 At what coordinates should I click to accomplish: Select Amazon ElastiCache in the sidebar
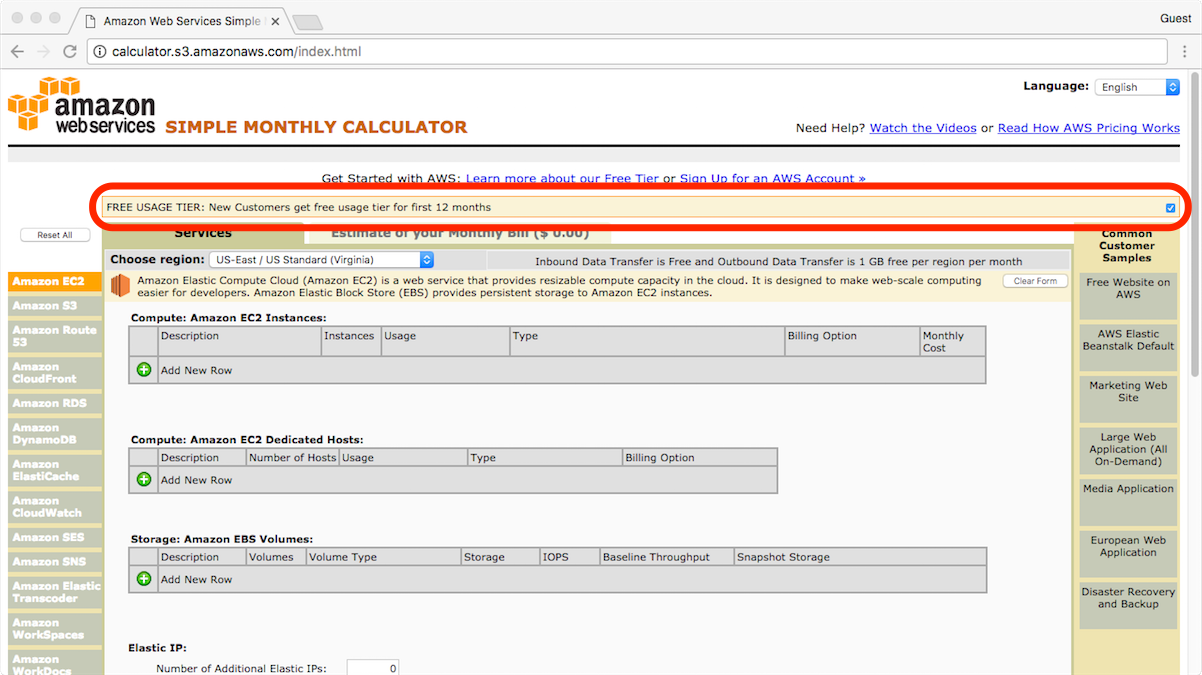tap(55, 470)
